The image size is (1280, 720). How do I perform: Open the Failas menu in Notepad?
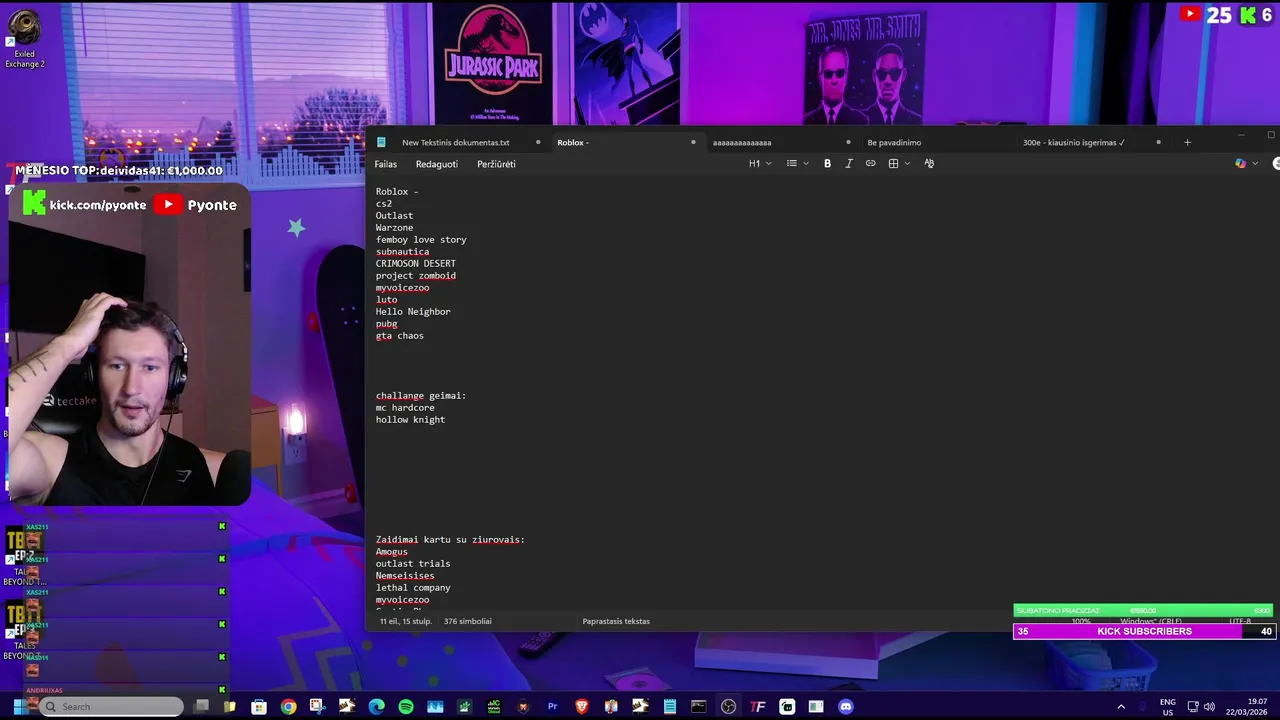(386, 164)
